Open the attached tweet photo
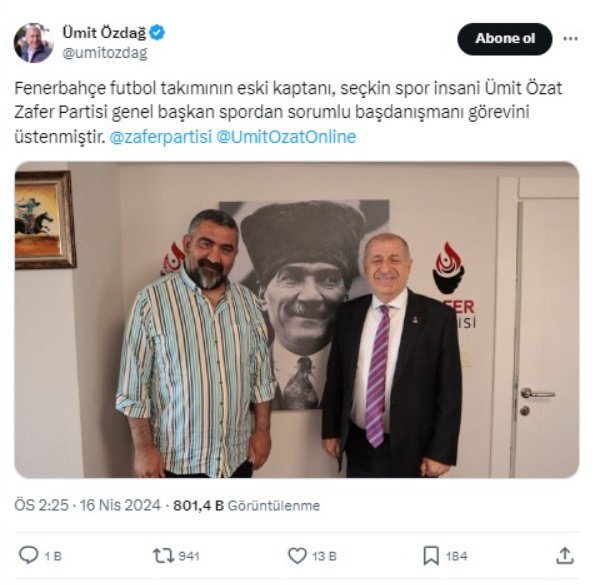The width and height of the screenshot is (596, 585). 297,320
